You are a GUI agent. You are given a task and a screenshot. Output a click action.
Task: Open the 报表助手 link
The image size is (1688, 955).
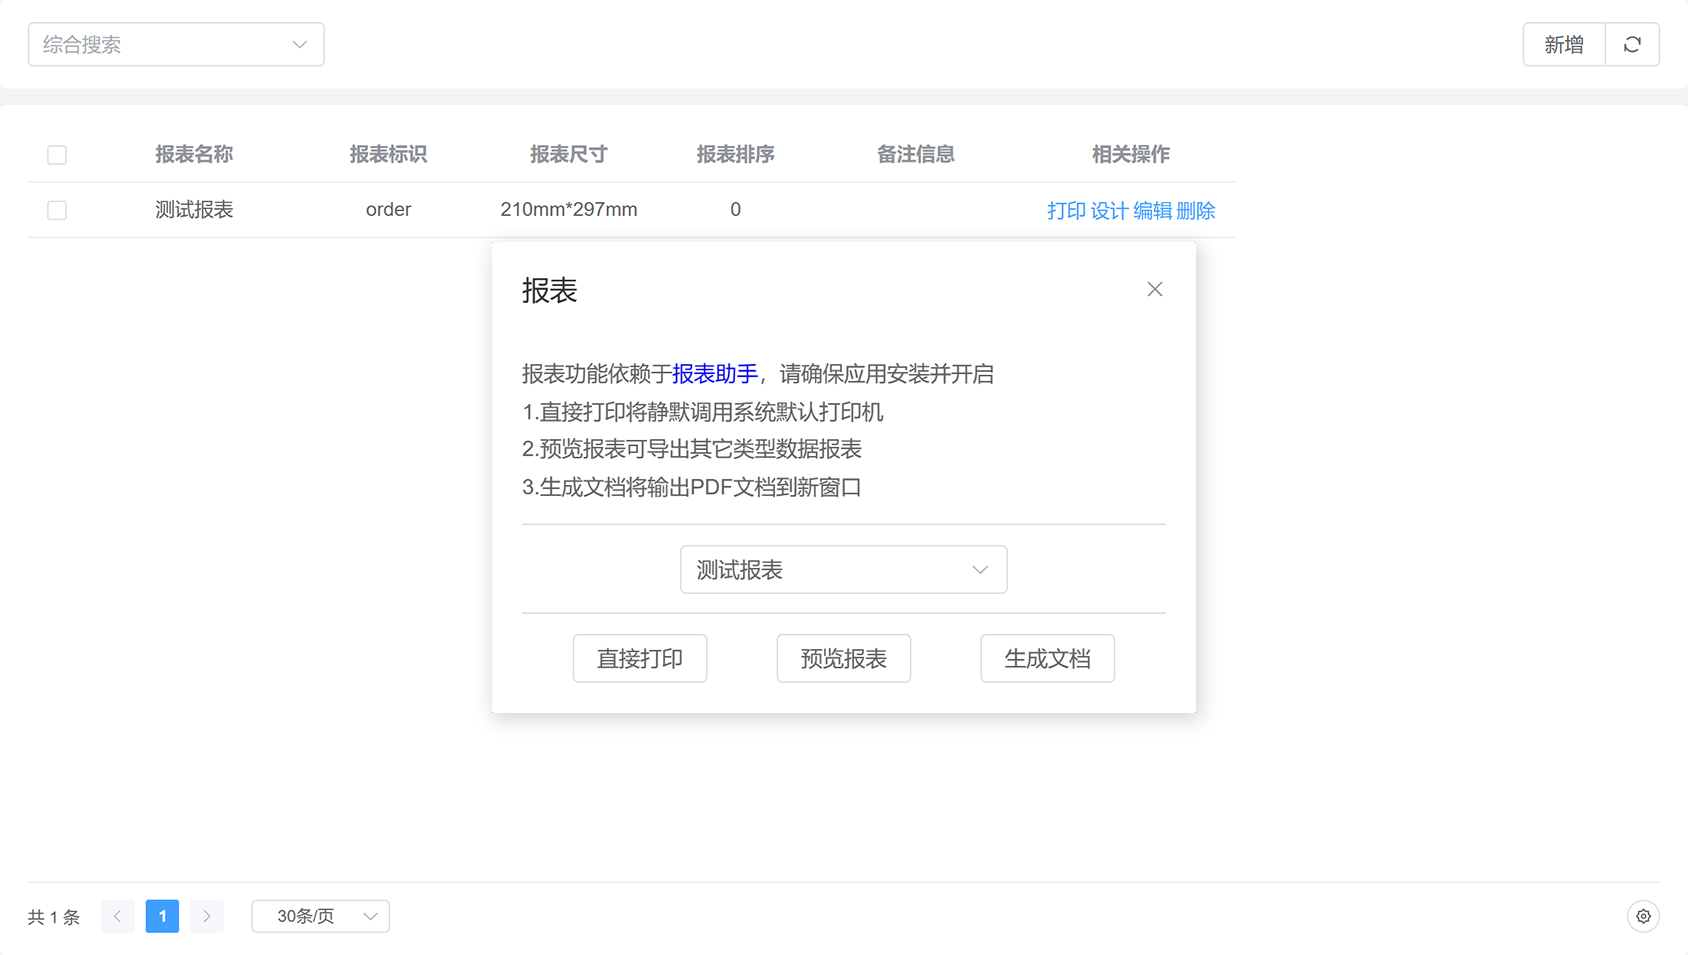pyautogui.click(x=714, y=374)
